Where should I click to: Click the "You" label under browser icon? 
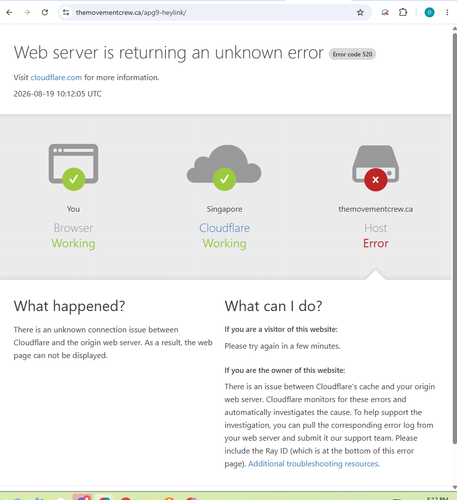pyautogui.click(x=73, y=209)
